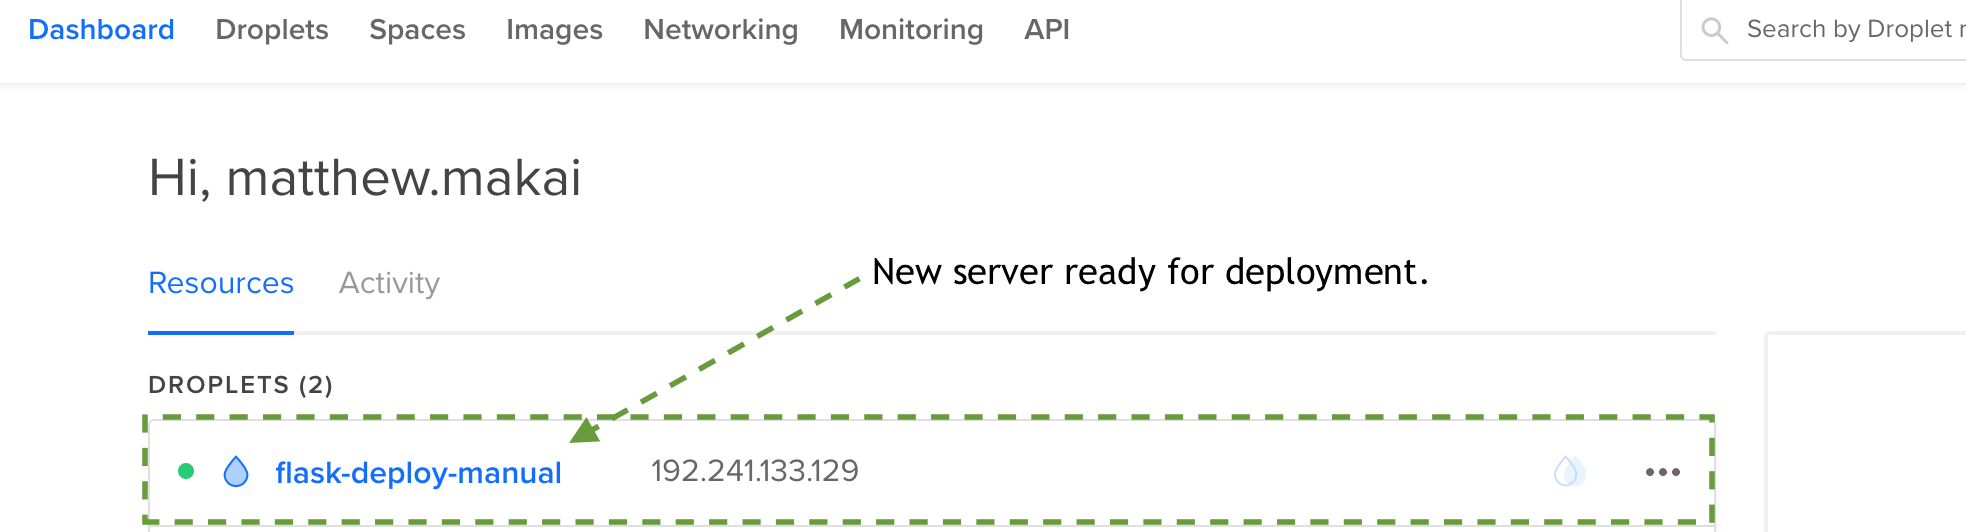Switch to the Activity tab
The image size is (1966, 532).
[389, 283]
